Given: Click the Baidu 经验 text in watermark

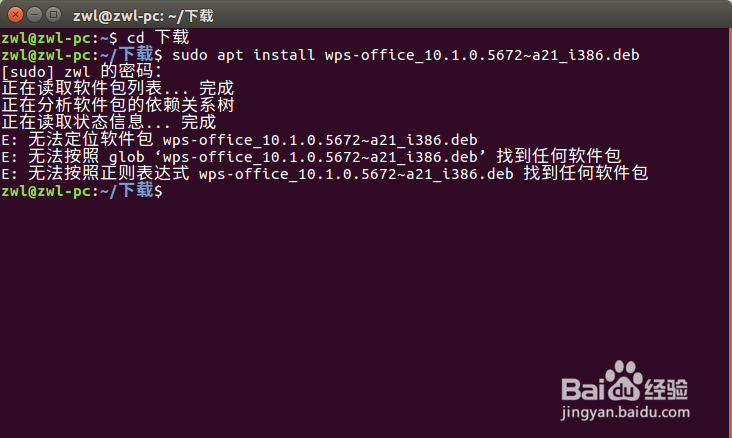Looking at the screenshot, I should pos(666,389).
